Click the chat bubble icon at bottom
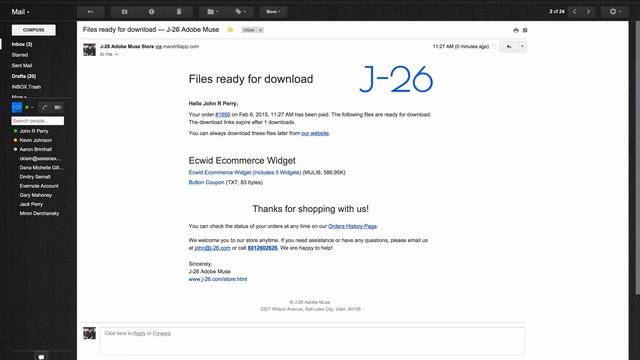 point(41,357)
